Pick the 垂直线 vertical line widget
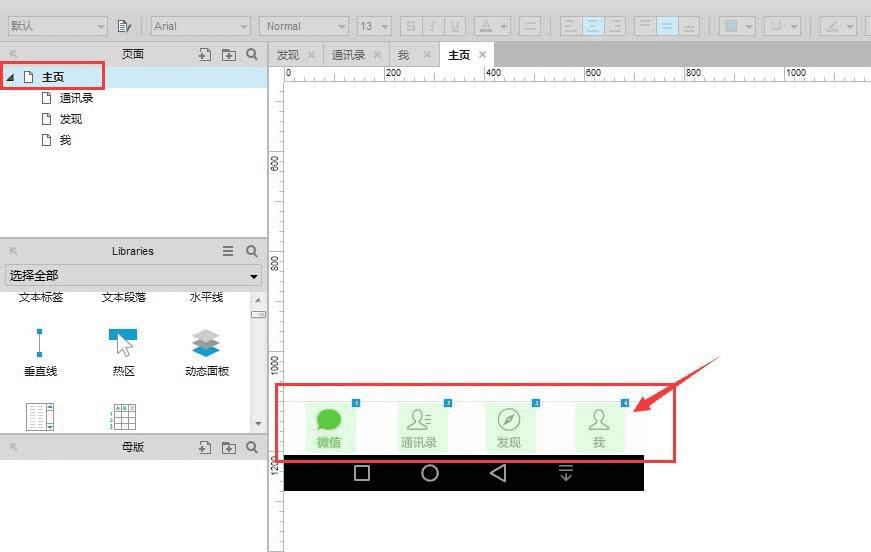Viewport: 871px width, 552px height. coord(40,353)
